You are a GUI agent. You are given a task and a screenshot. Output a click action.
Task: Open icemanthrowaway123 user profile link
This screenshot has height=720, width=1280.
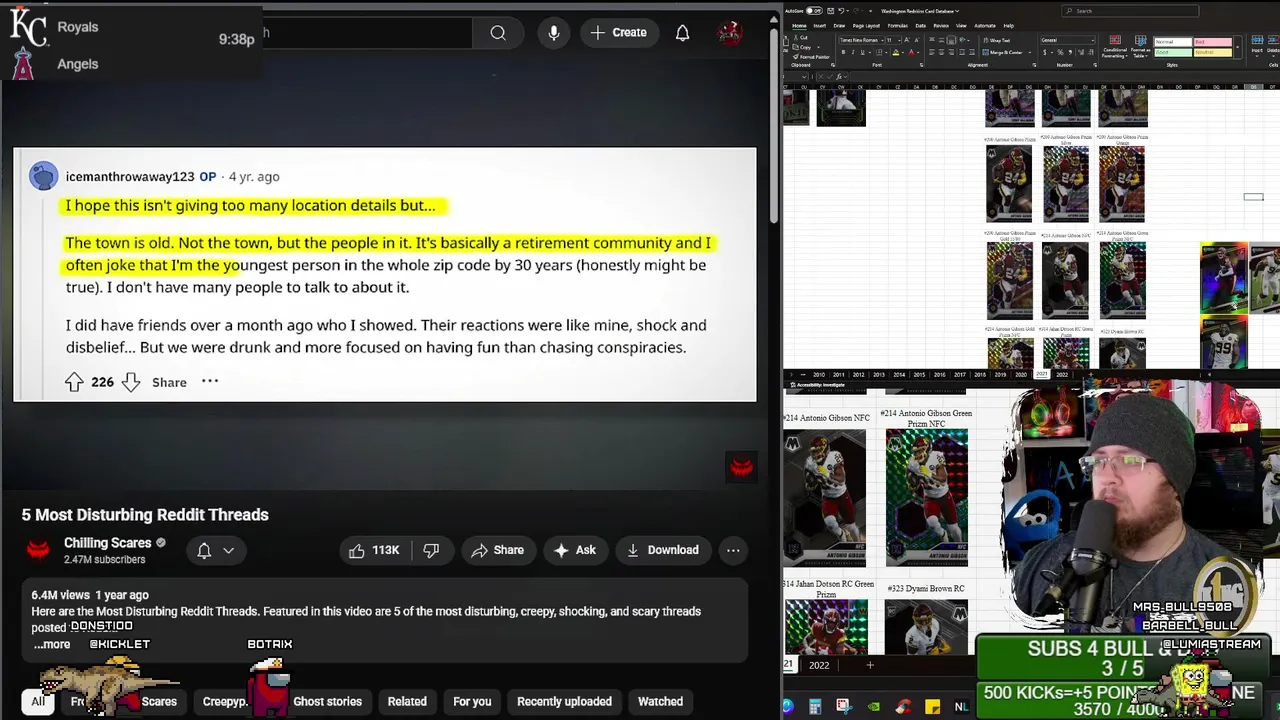tap(130, 176)
